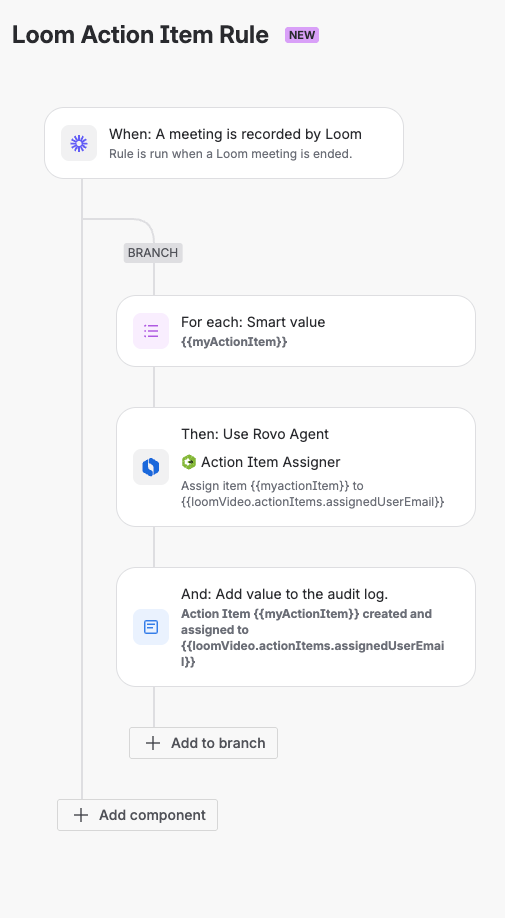Click the purple For each list icon
Image resolution: width=505 pixels, height=918 pixels.
[x=151, y=331]
